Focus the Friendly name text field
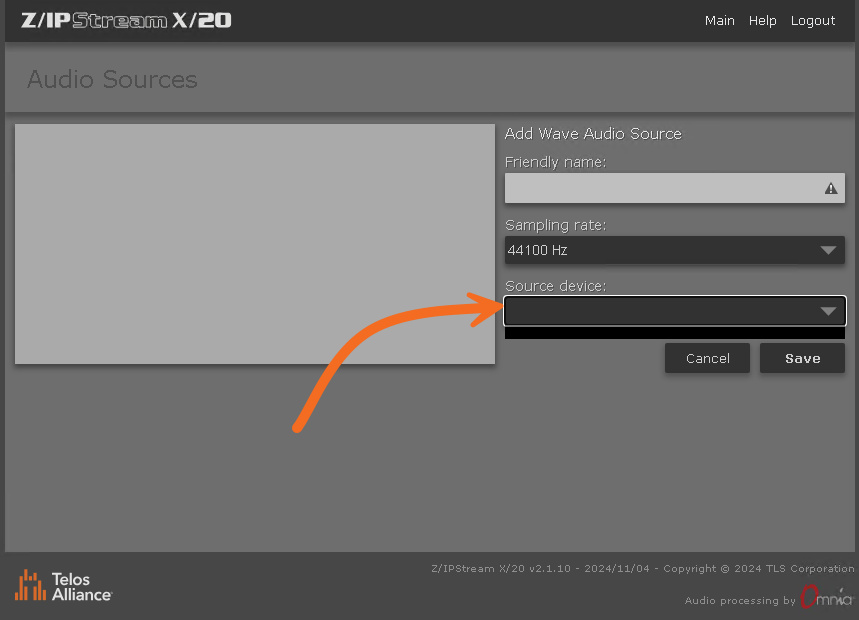This screenshot has width=859, height=620. 674,188
